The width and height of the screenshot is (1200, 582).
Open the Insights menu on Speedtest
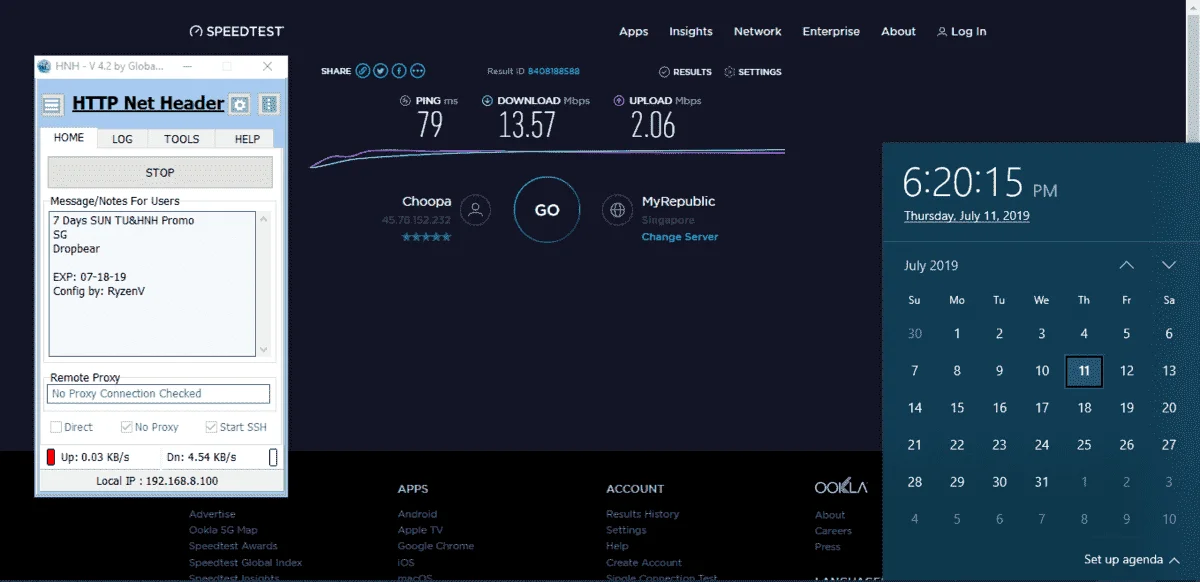pyautogui.click(x=691, y=31)
